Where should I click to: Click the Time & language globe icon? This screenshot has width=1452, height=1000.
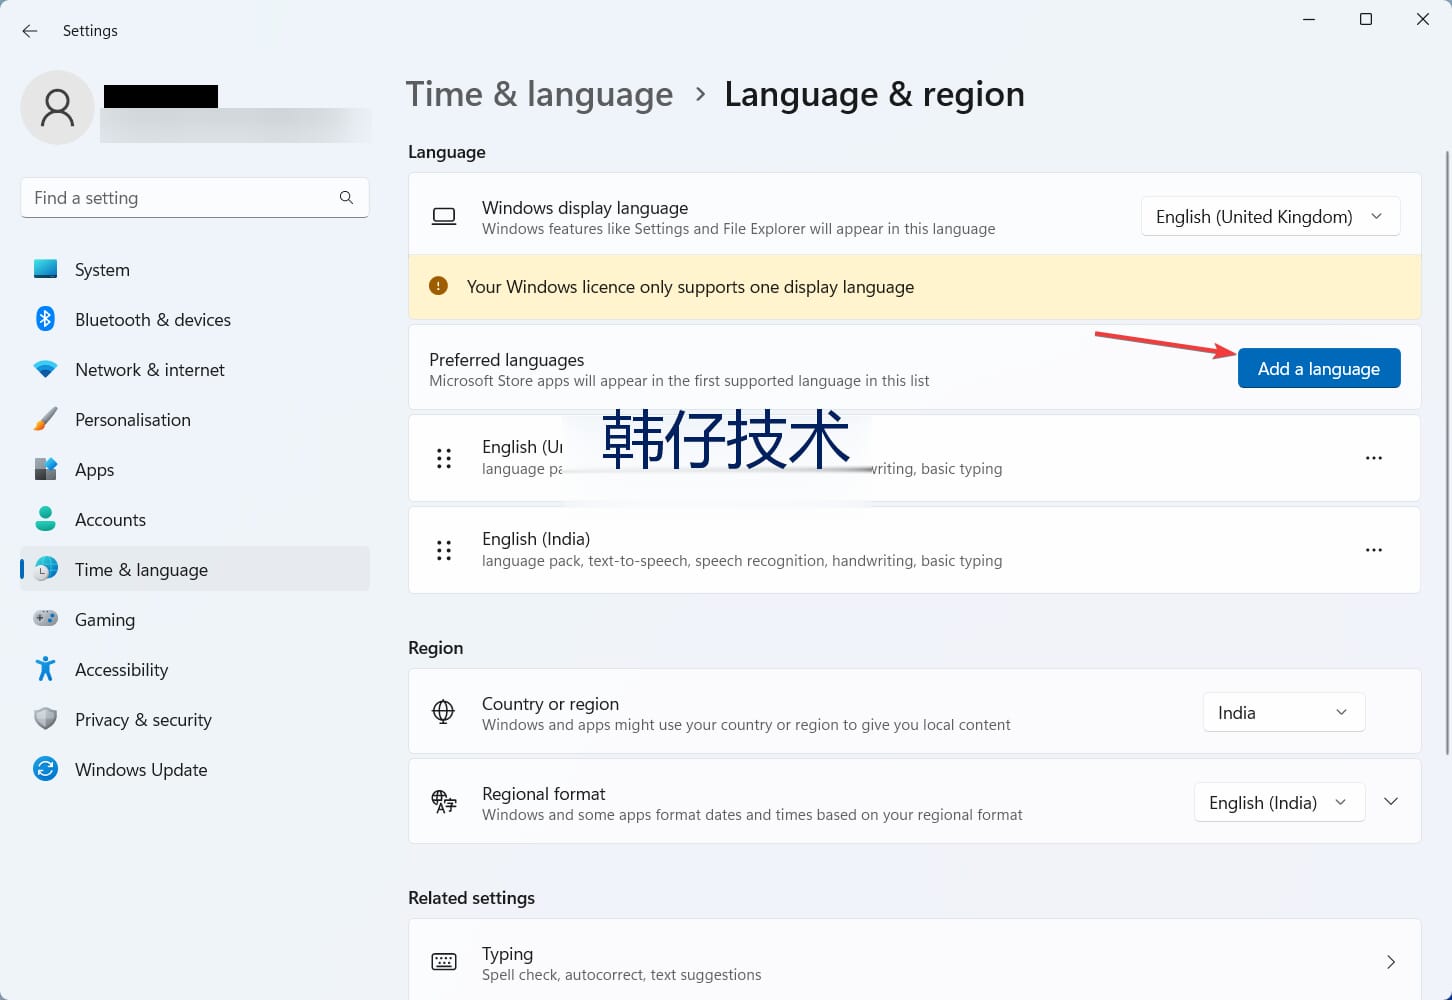[45, 569]
